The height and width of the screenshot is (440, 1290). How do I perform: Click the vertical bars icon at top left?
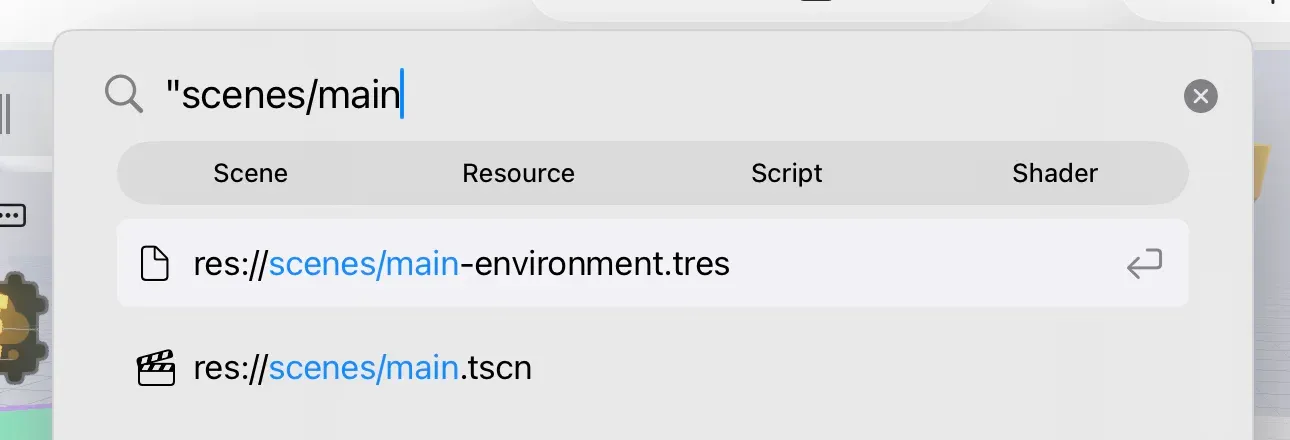pyautogui.click(x=5, y=115)
